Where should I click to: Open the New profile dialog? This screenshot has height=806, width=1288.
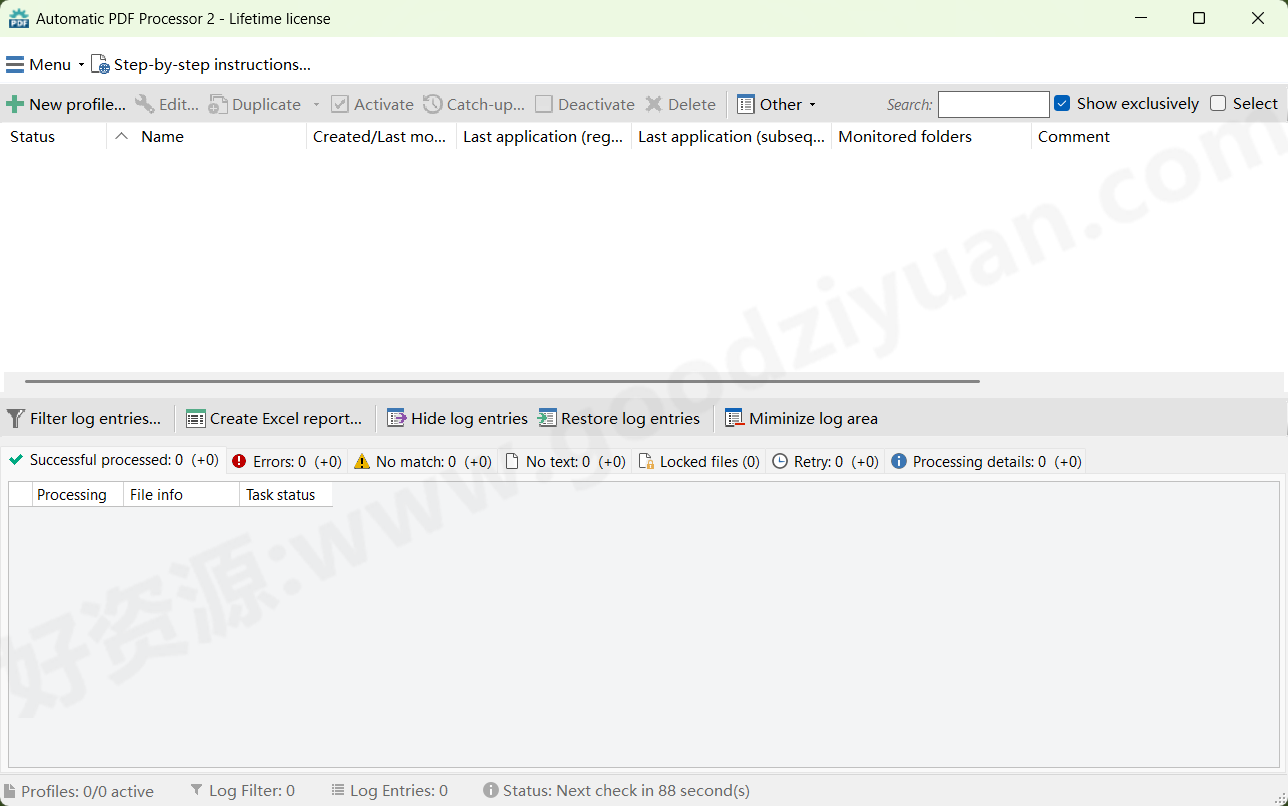[x=65, y=103]
